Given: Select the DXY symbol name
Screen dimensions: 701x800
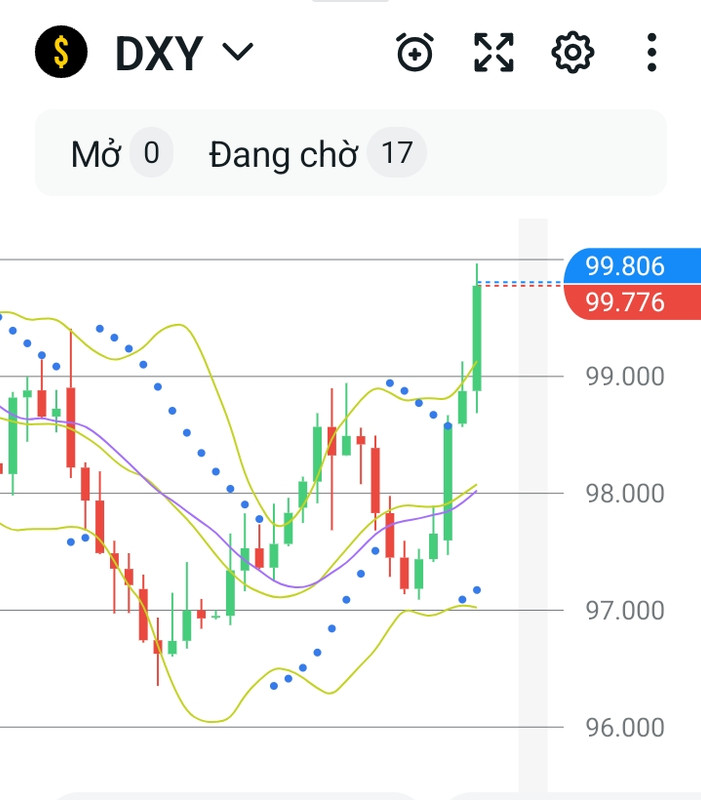Looking at the screenshot, I should (159, 53).
